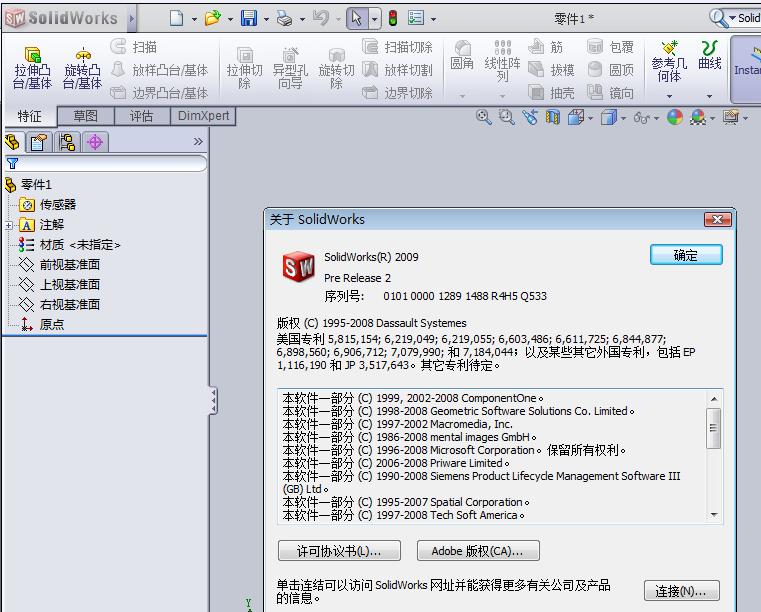Save the part with floppy icon
This screenshot has height=612, width=761.
tap(249, 18)
